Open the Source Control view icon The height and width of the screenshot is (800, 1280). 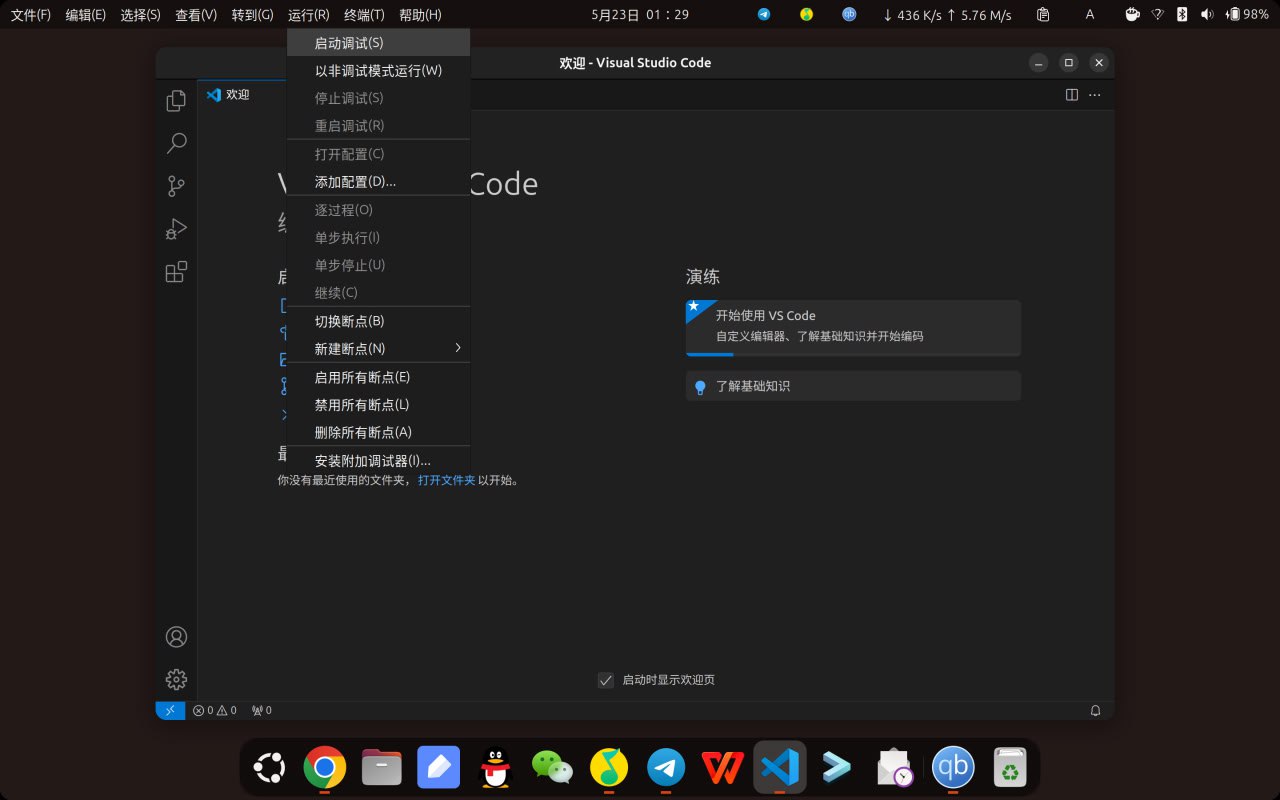click(x=176, y=186)
